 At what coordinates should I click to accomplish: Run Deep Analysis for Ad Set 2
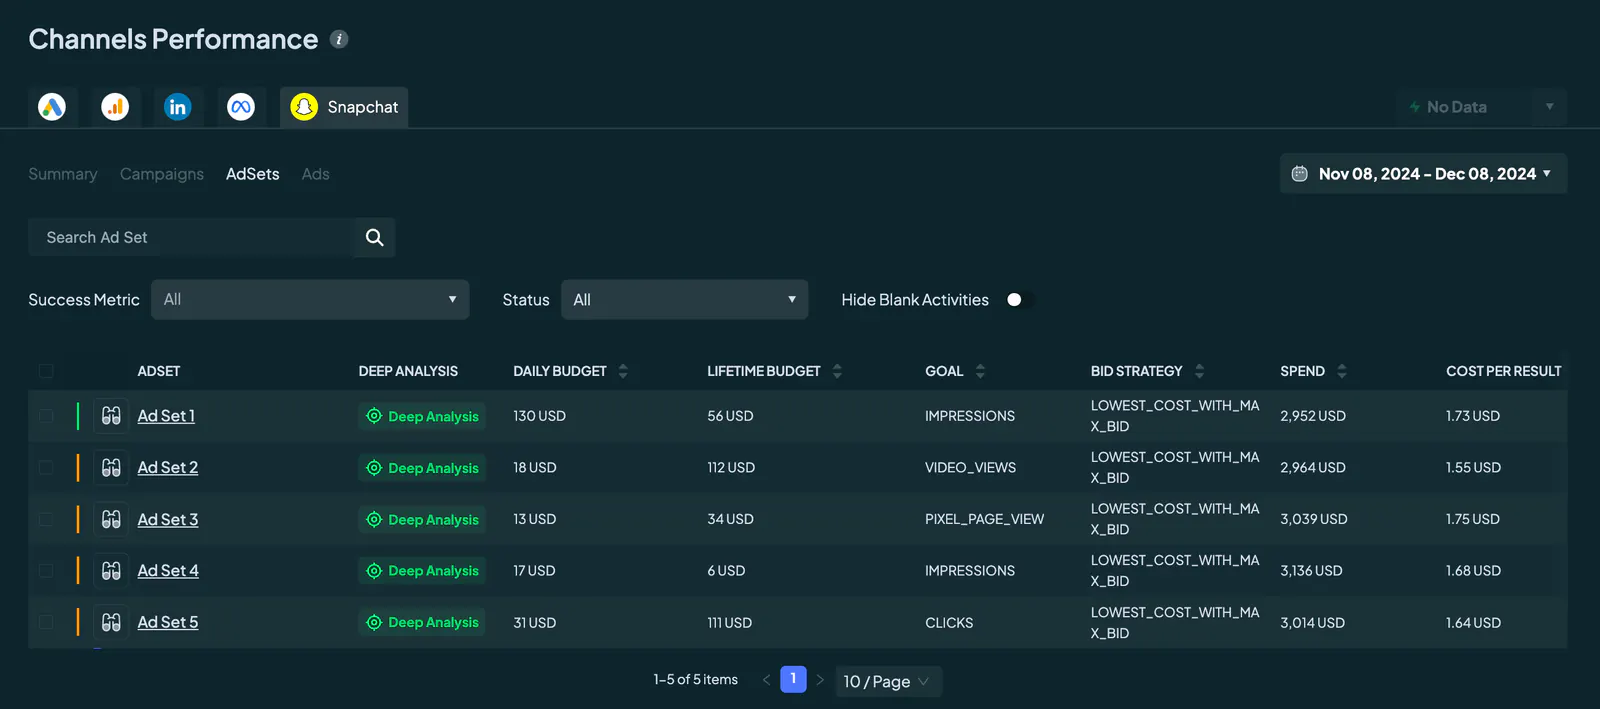click(x=422, y=468)
